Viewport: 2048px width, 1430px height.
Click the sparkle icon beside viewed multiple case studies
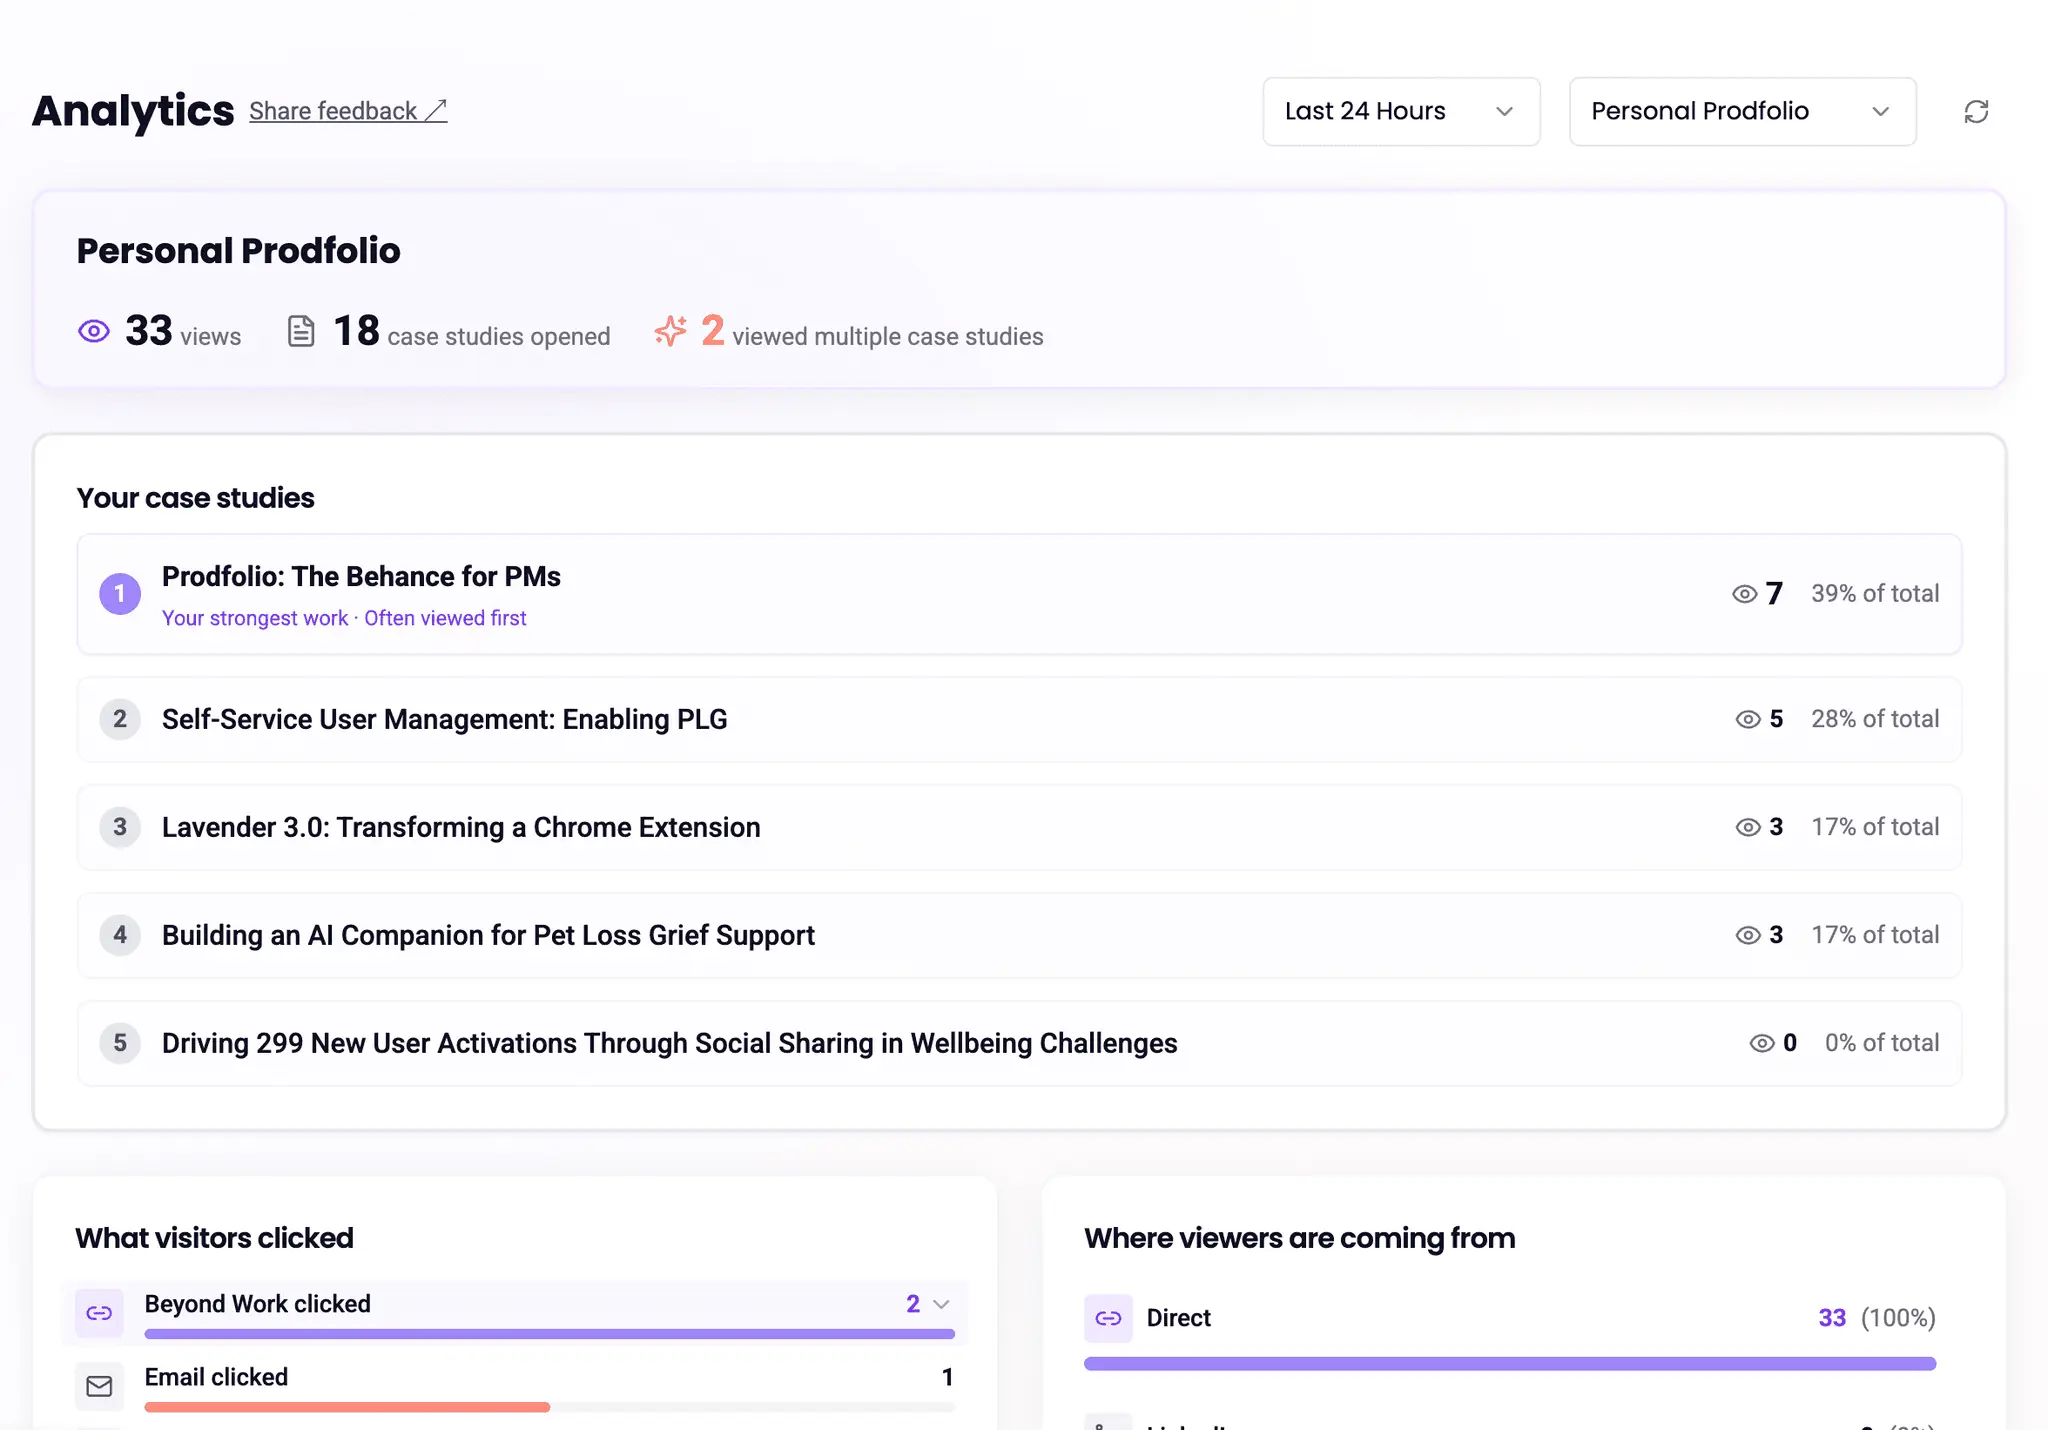[x=671, y=331]
